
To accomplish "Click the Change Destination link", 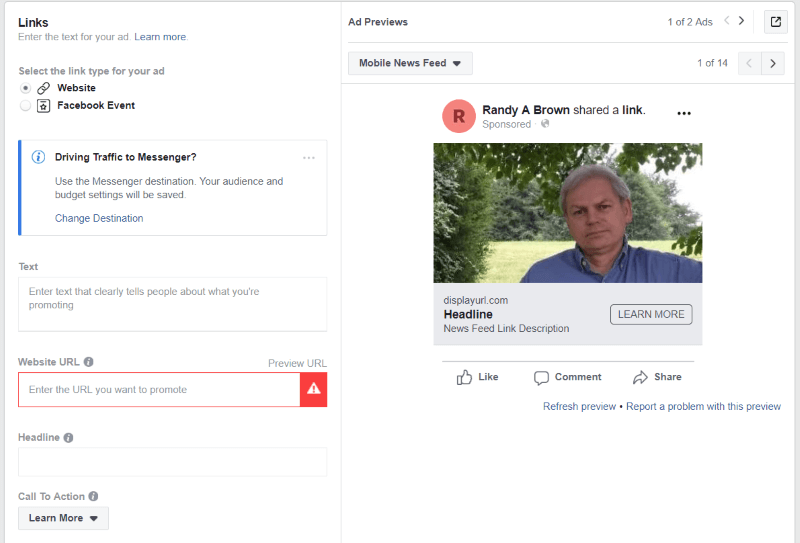I will pos(99,218).
